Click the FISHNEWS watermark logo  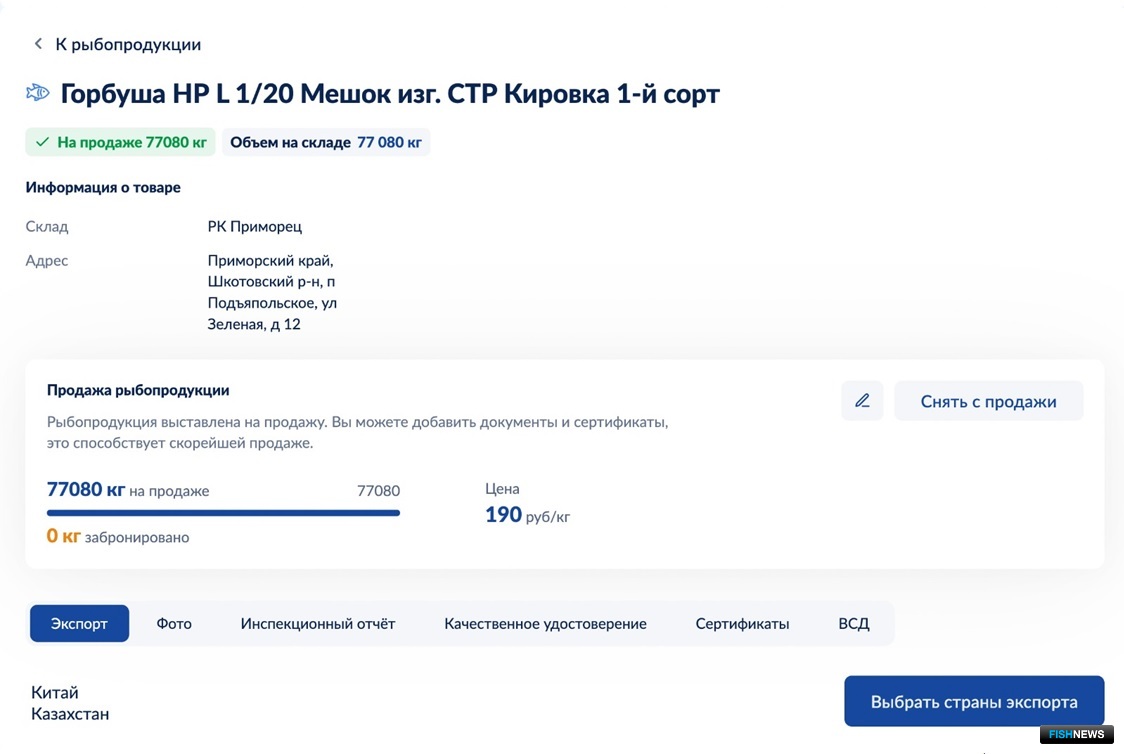click(x=1077, y=734)
